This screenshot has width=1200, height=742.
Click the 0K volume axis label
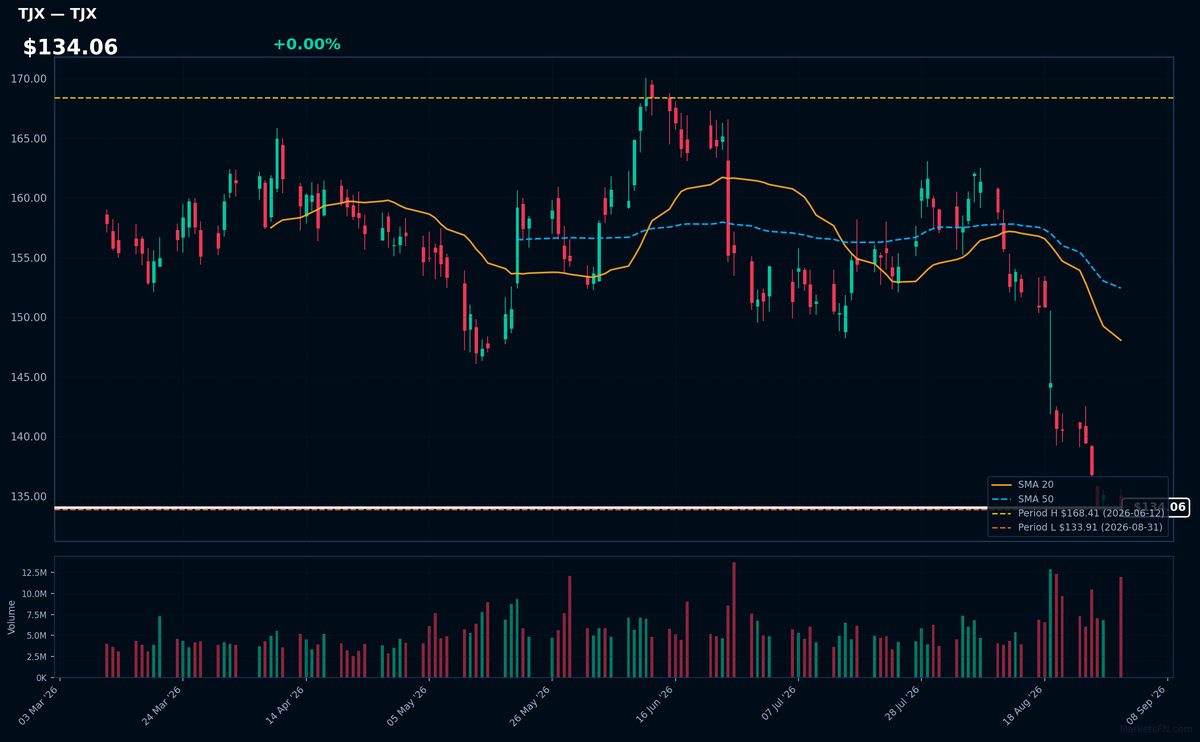[x=41, y=678]
